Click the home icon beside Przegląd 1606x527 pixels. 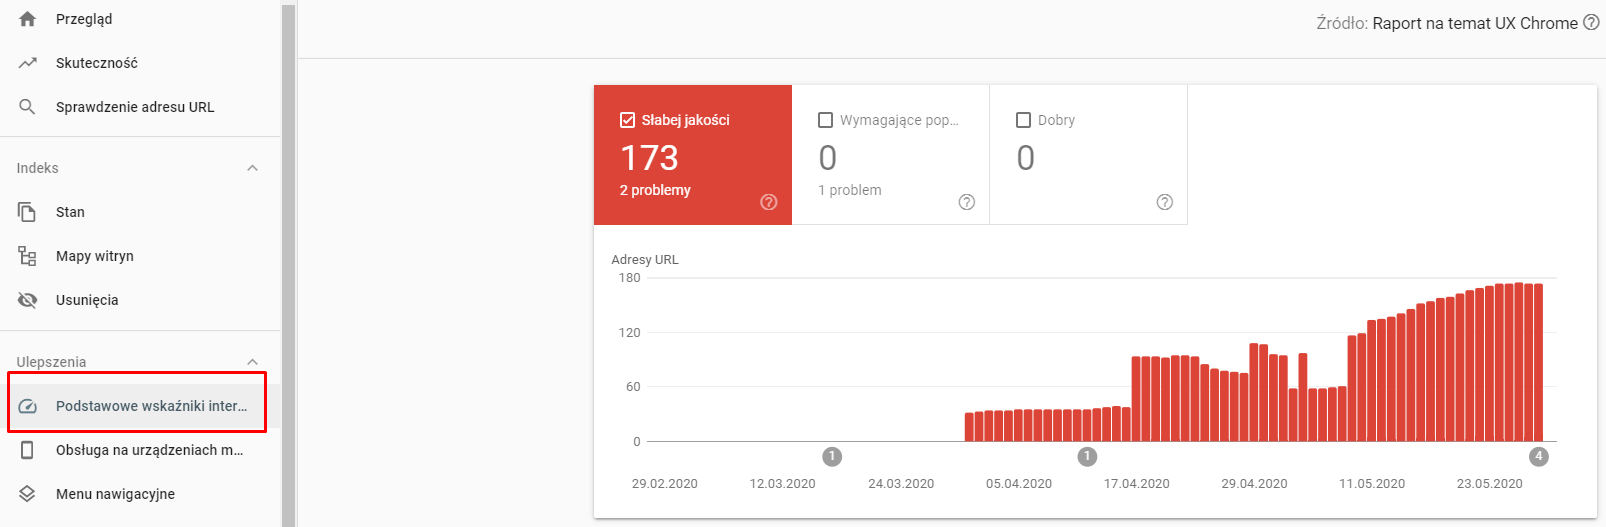coord(27,19)
